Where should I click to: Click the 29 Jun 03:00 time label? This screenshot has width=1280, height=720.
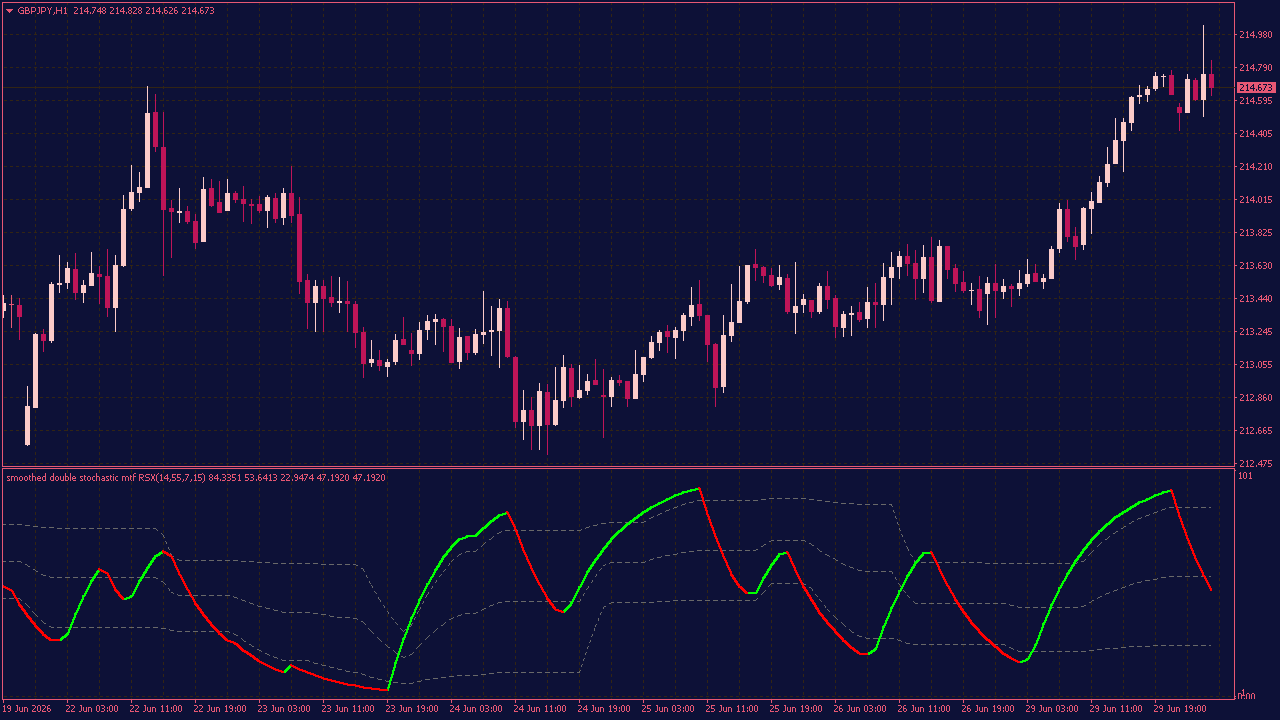point(1052,709)
